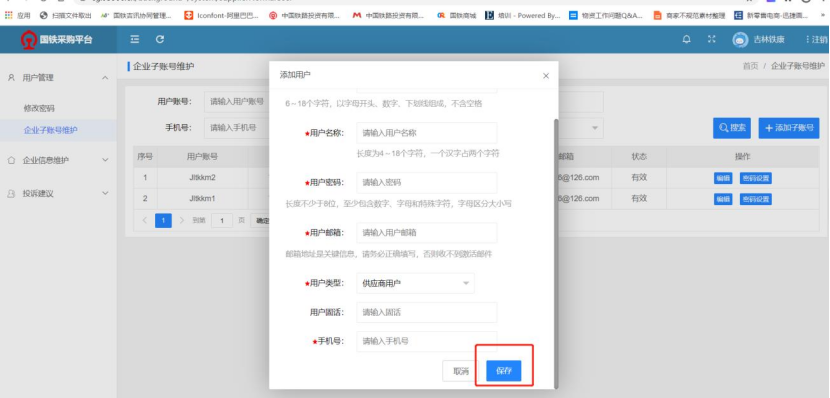Open 商家不规范素材整理 bookmark
Viewport: 830px width, 398px height.
[x=690, y=15]
